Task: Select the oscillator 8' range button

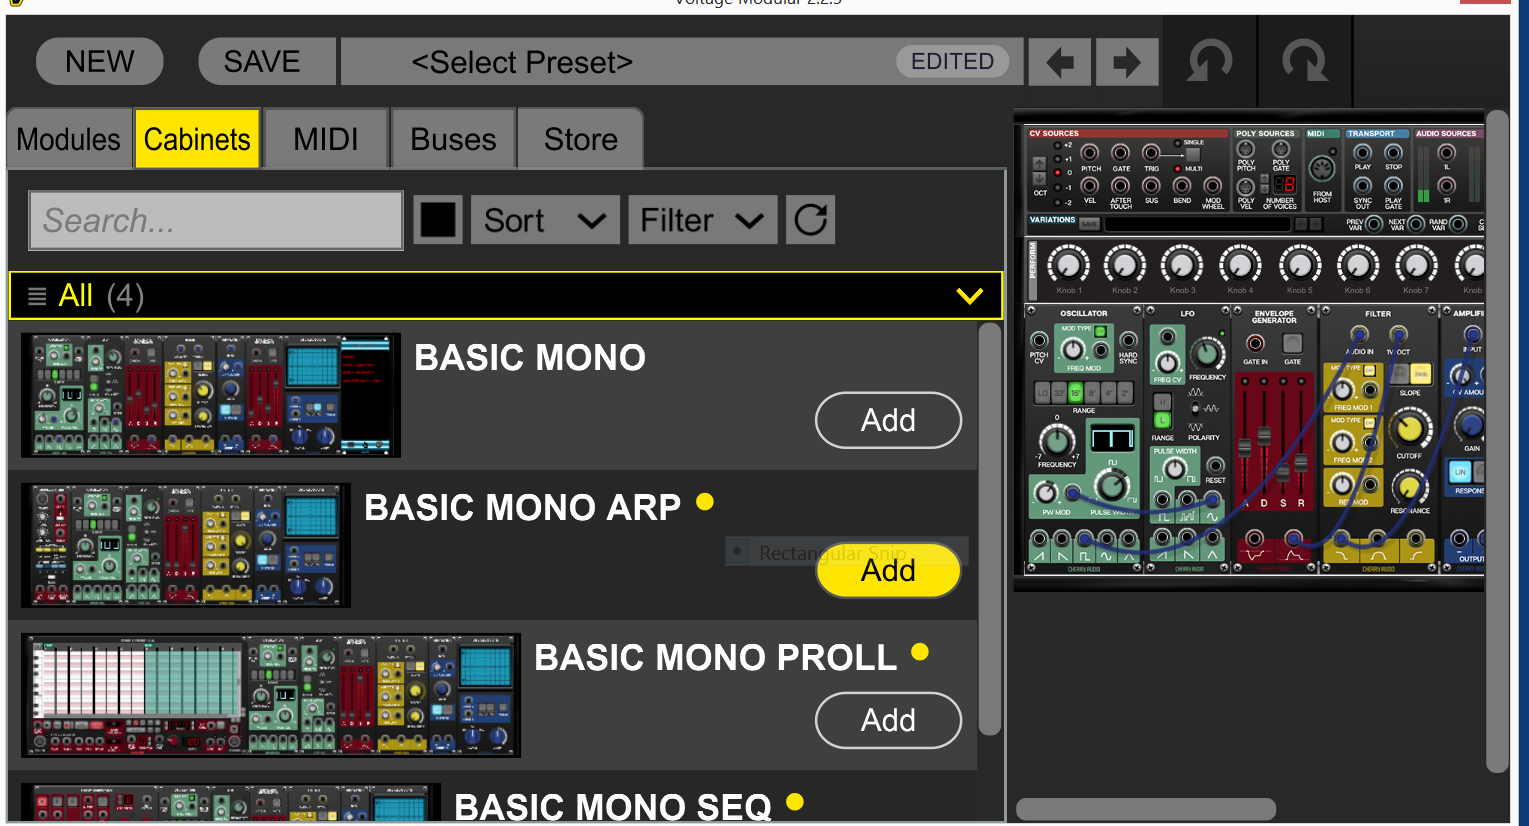Action: (1092, 393)
